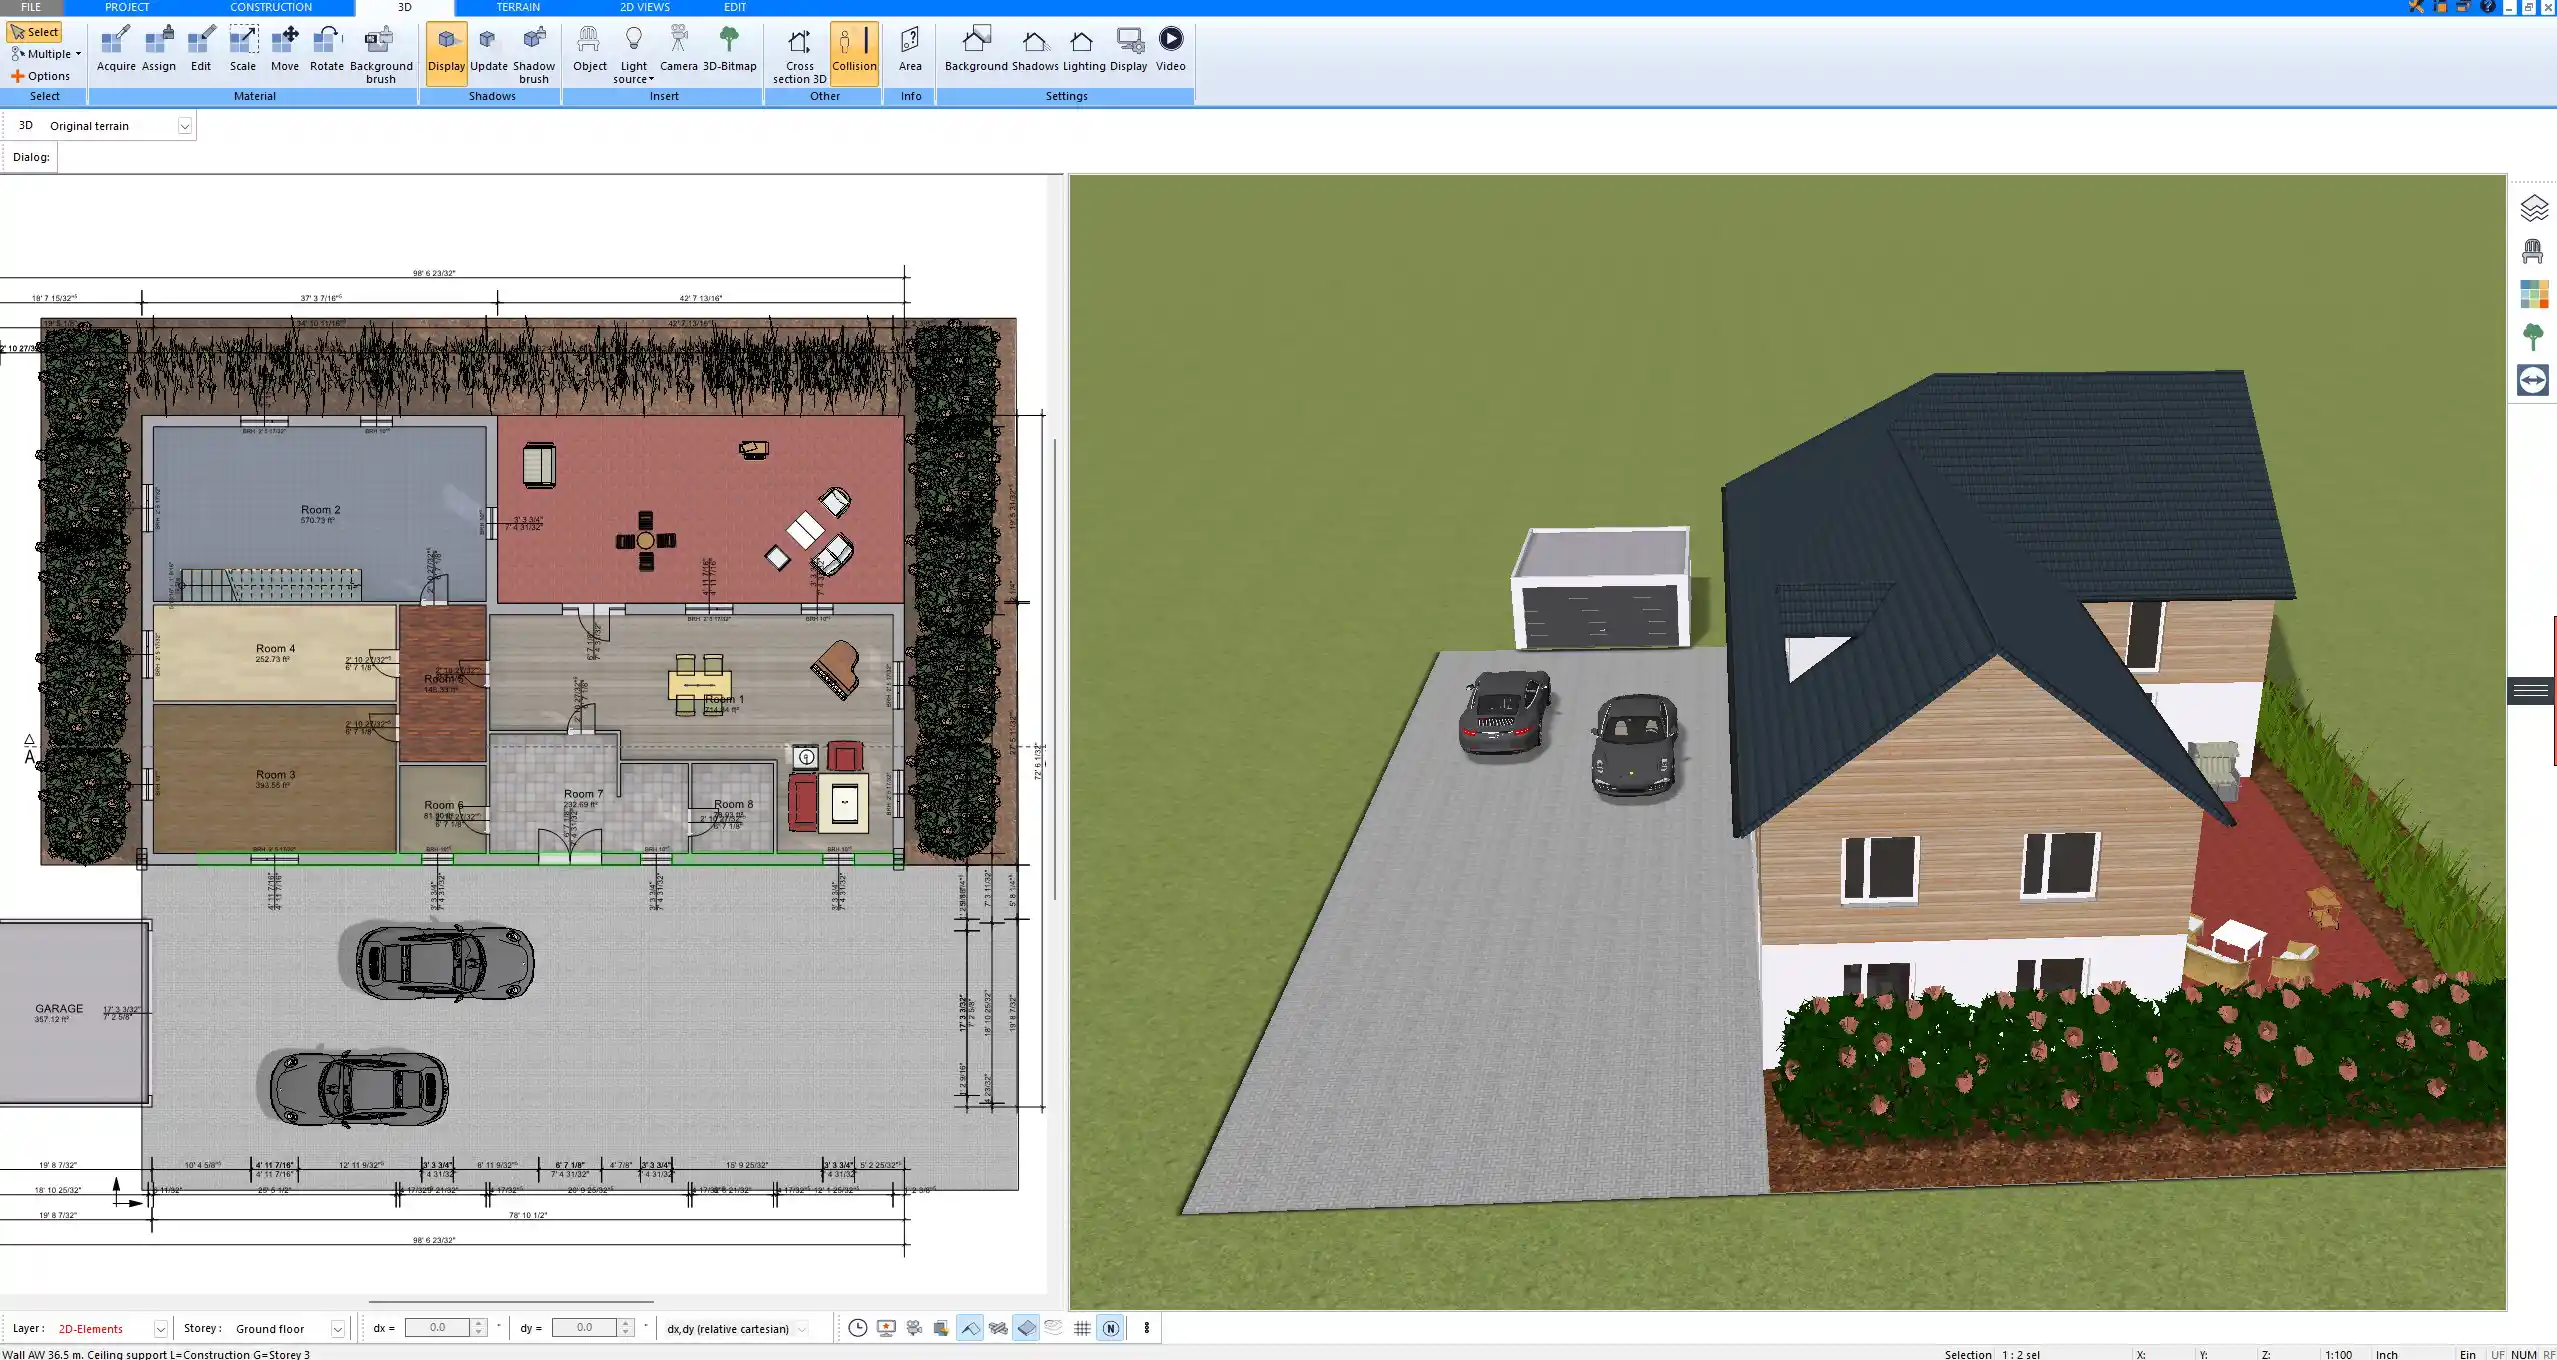Switch to the TERRAIN ribbon tab
This screenshot has height=1360, width=2557.
click(x=516, y=7)
